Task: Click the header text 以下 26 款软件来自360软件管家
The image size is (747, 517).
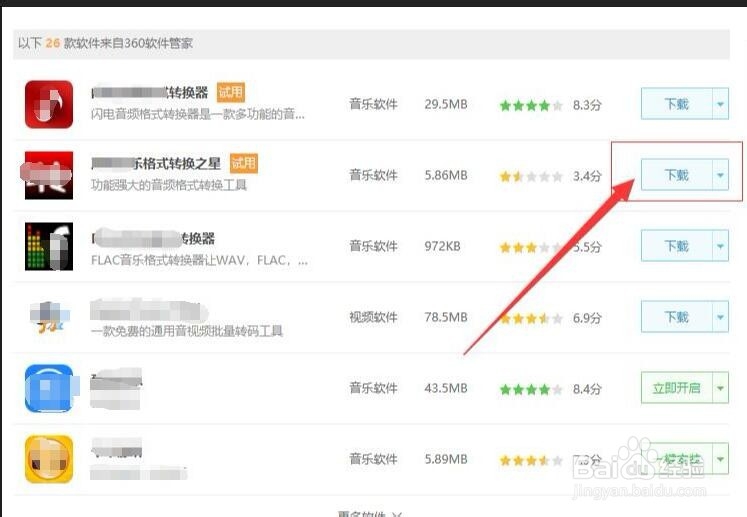Action: [x=105, y=43]
